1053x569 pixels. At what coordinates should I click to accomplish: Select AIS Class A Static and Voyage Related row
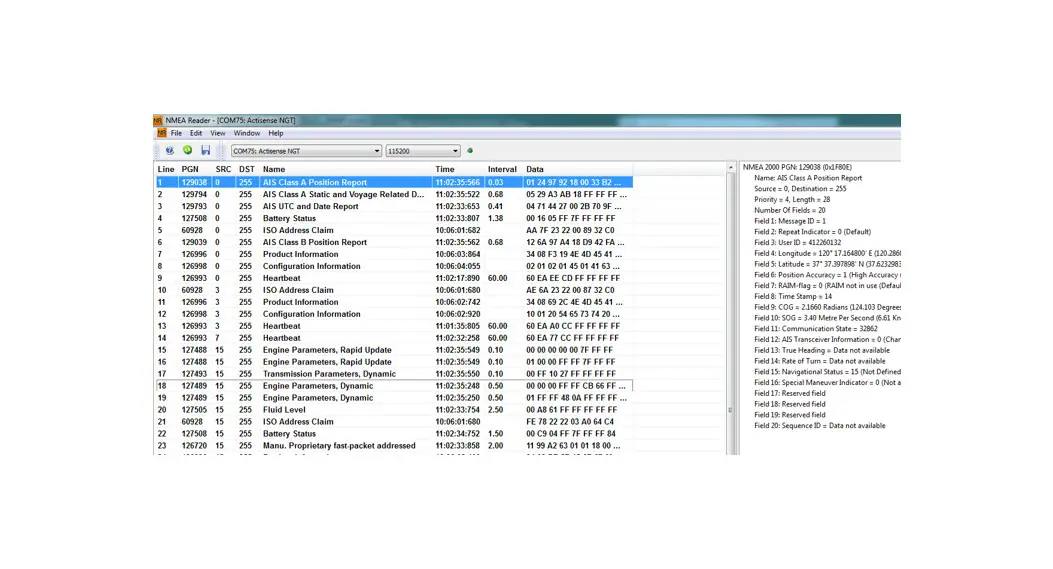(394, 194)
